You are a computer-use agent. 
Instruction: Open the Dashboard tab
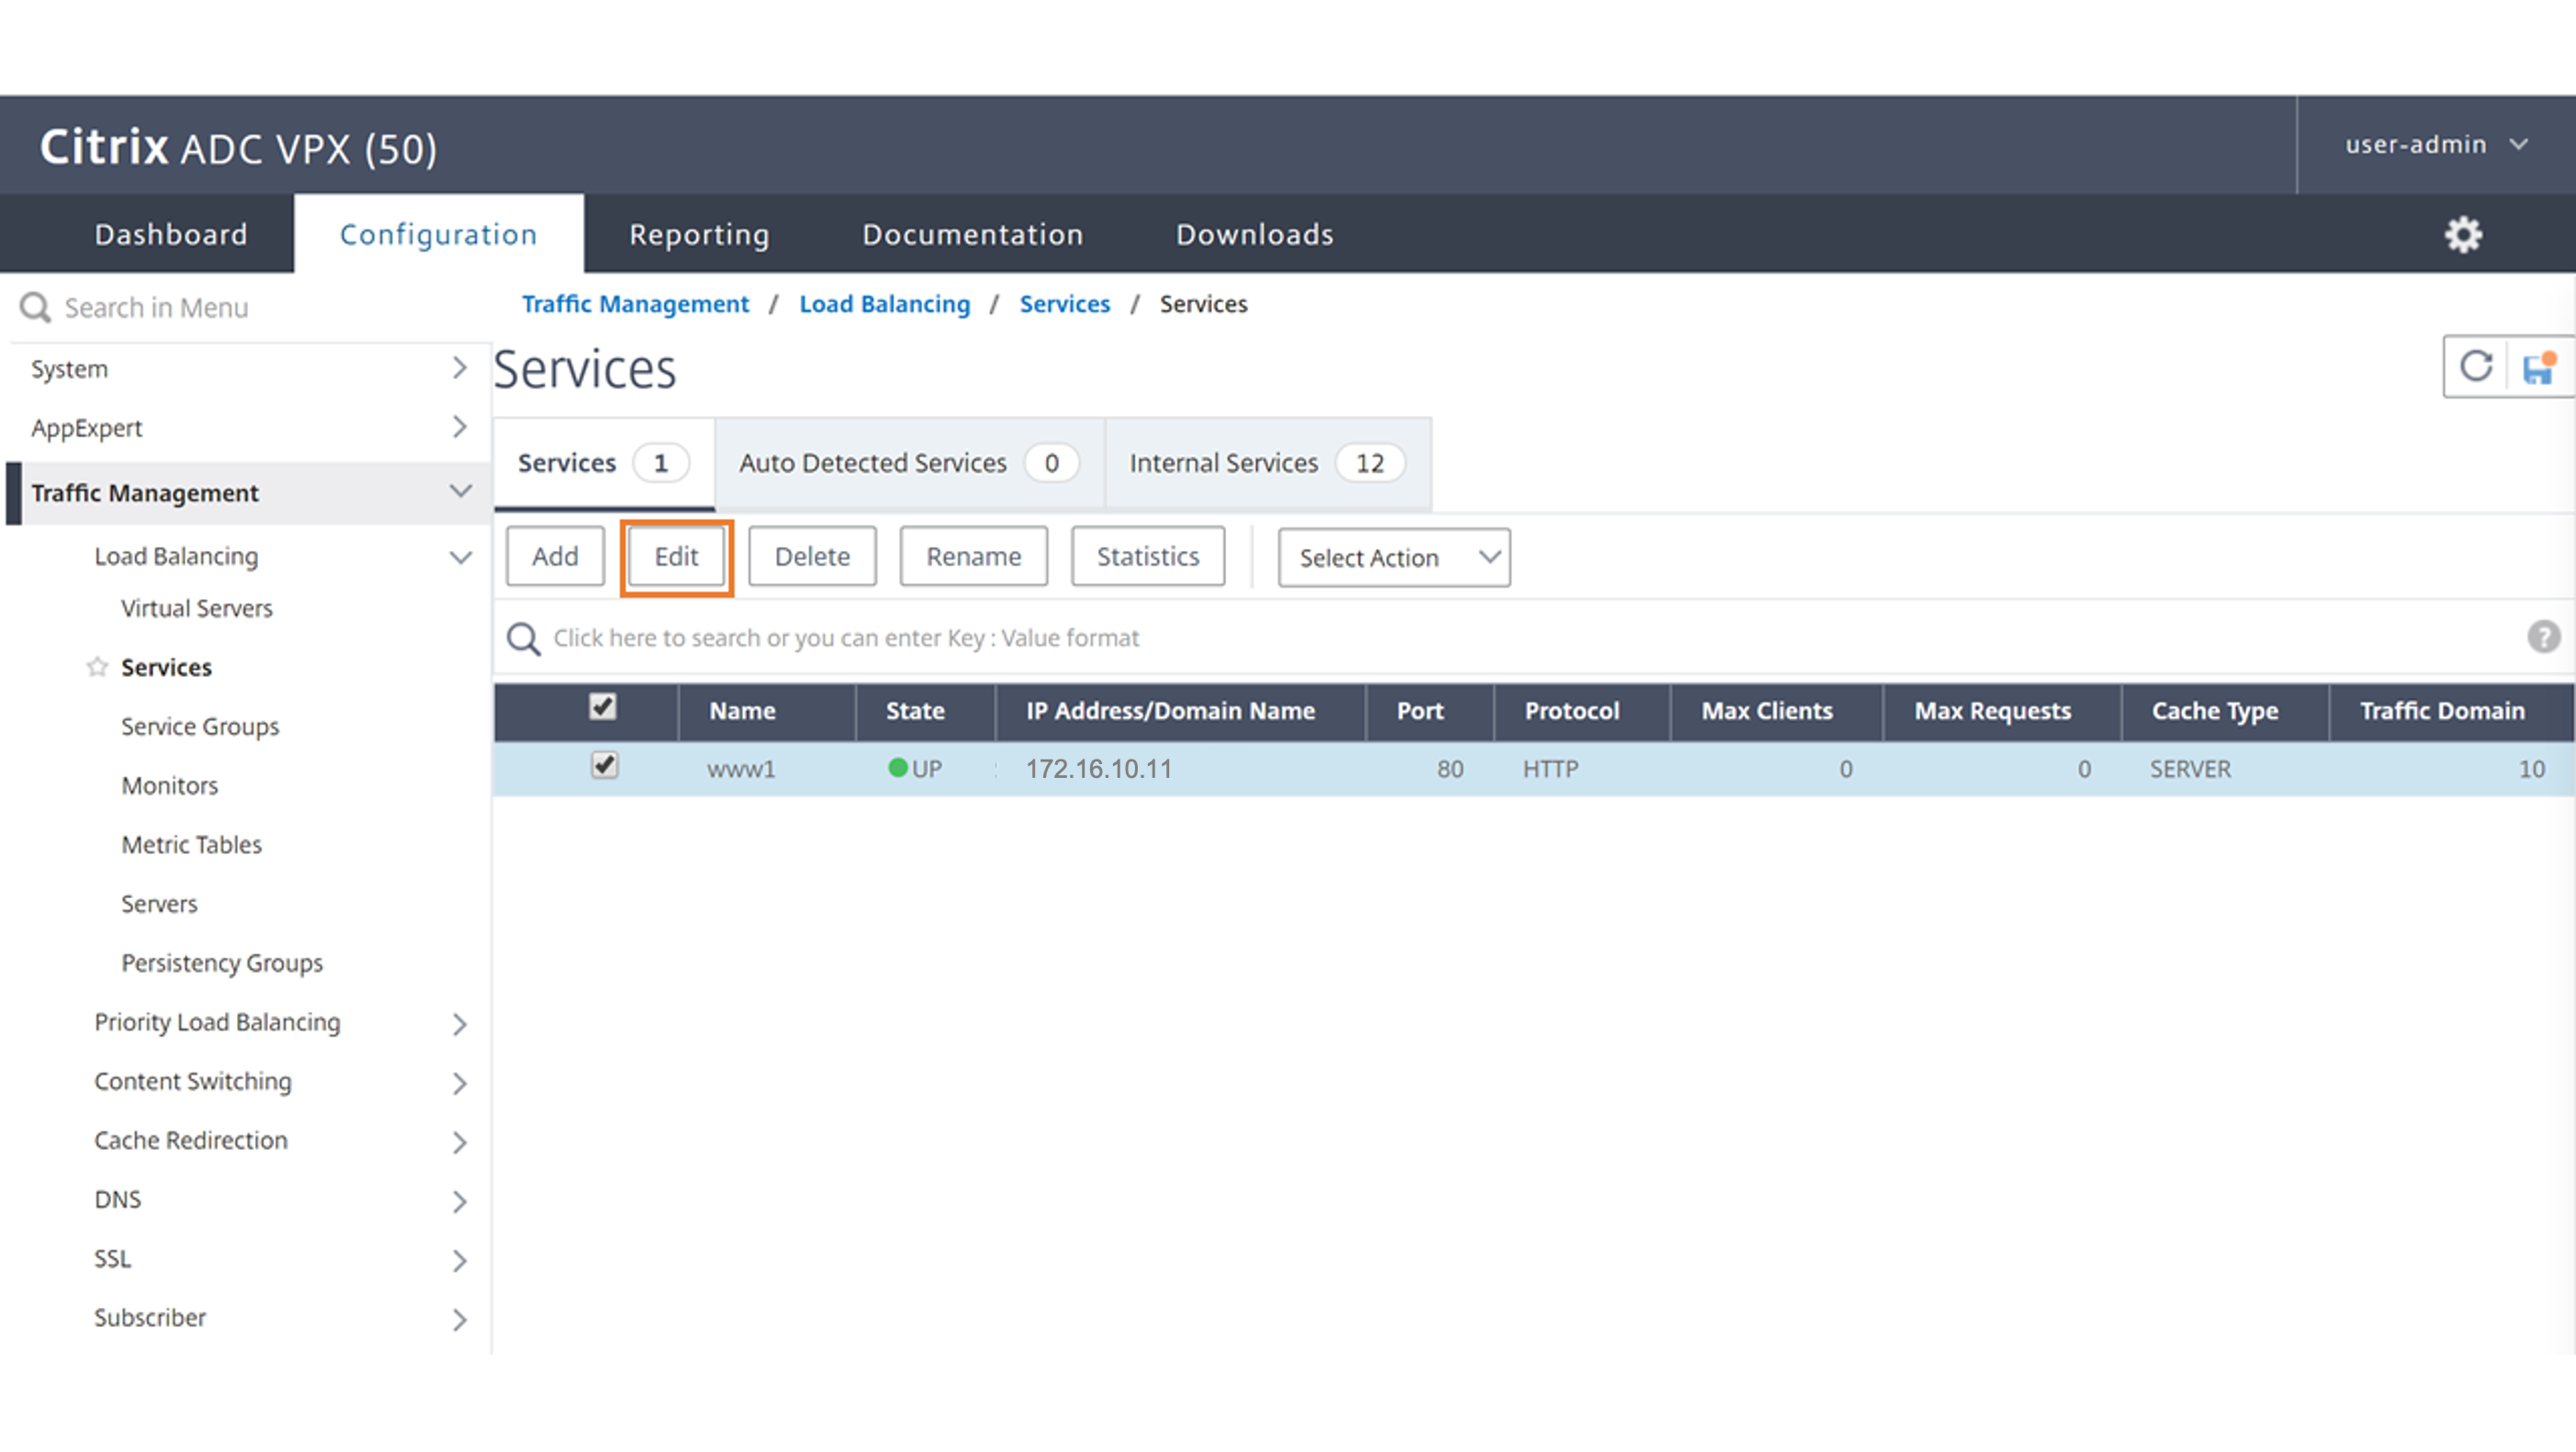(170, 234)
